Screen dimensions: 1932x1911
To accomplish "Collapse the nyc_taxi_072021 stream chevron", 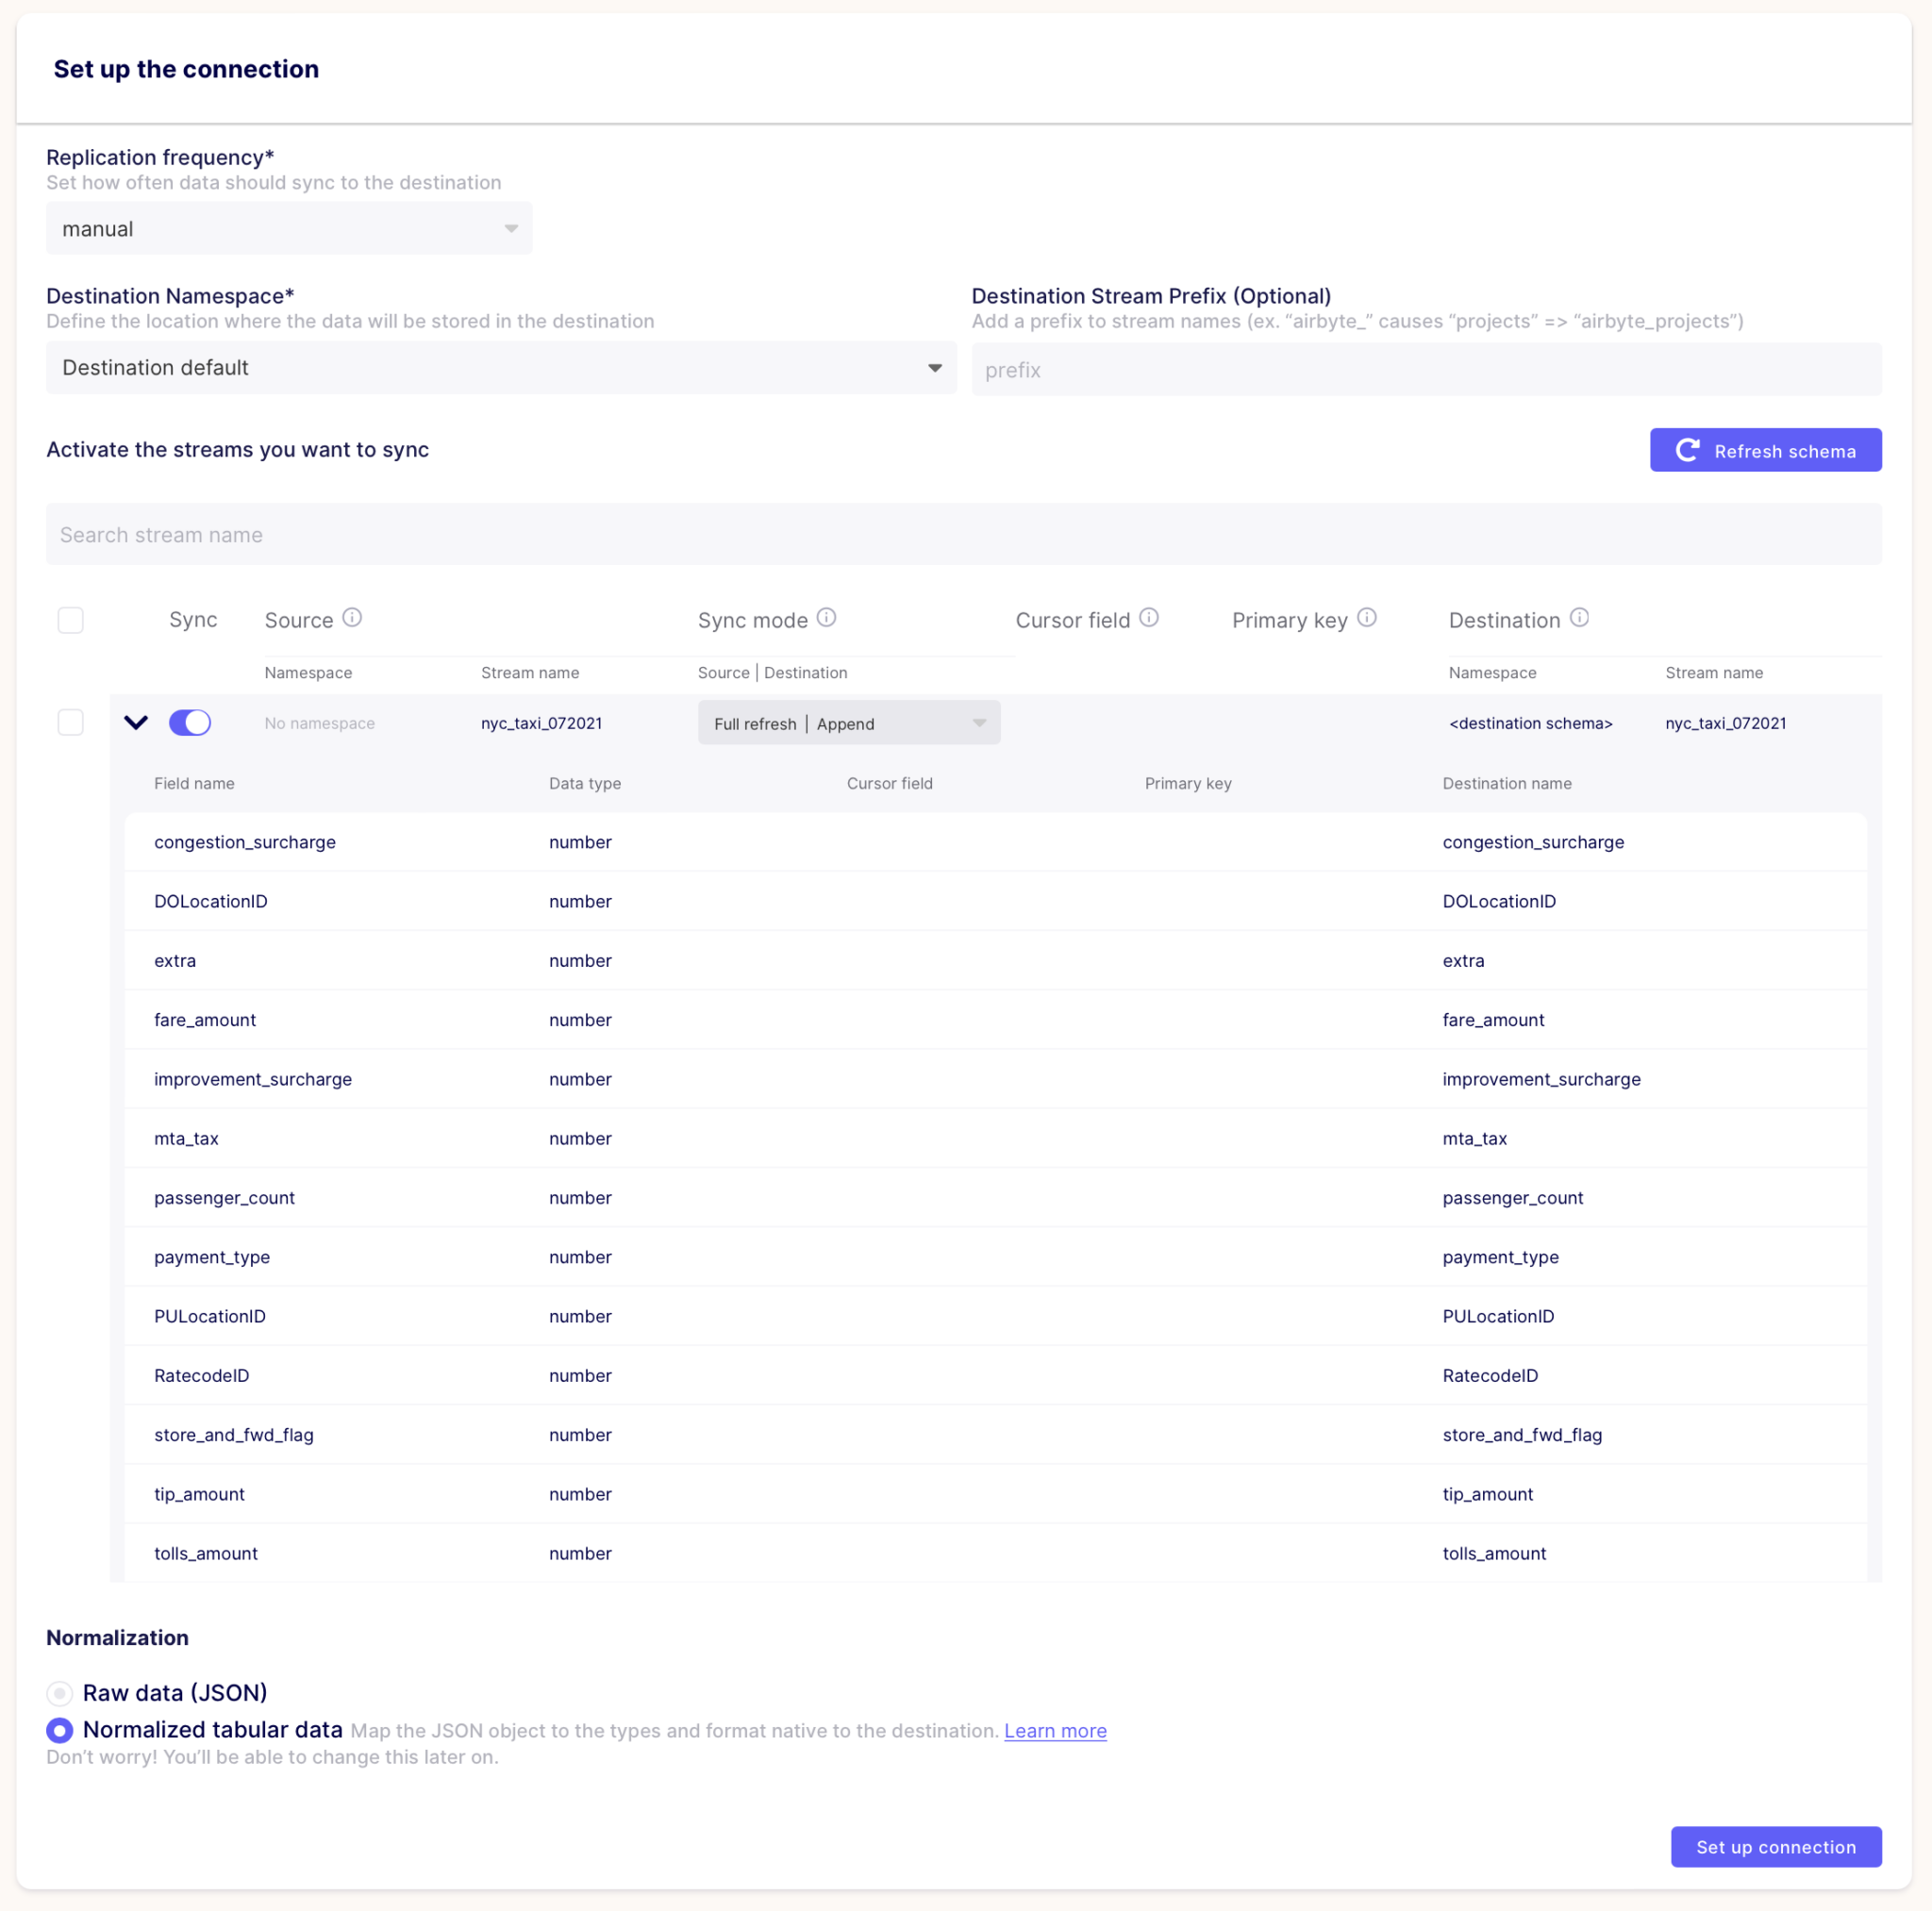I will (136, 722).
